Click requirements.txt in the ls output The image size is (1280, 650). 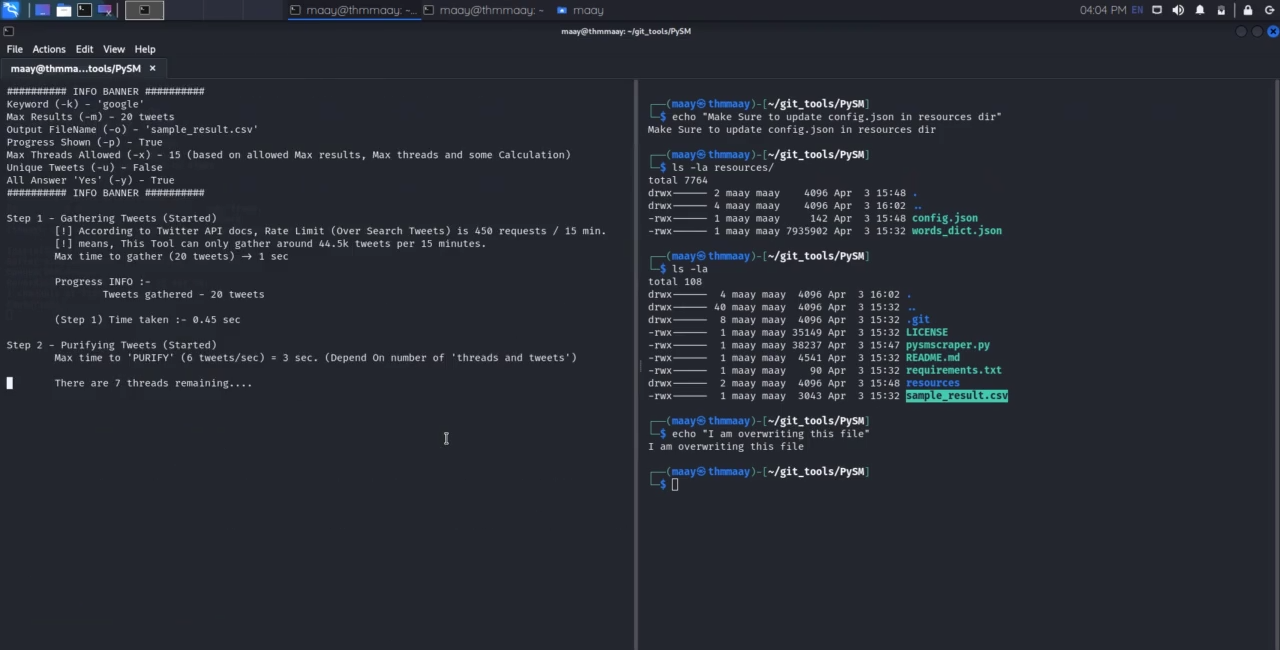click(x=954, y=370)
